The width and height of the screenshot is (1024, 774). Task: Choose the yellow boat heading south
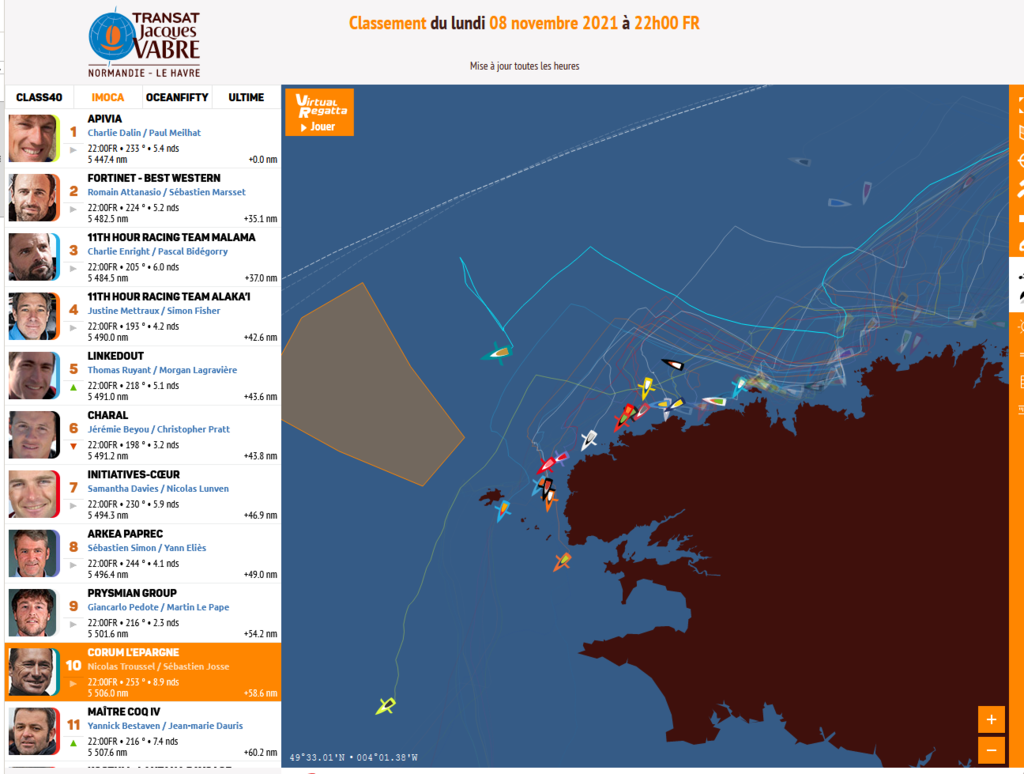click(x=647, y=387)
